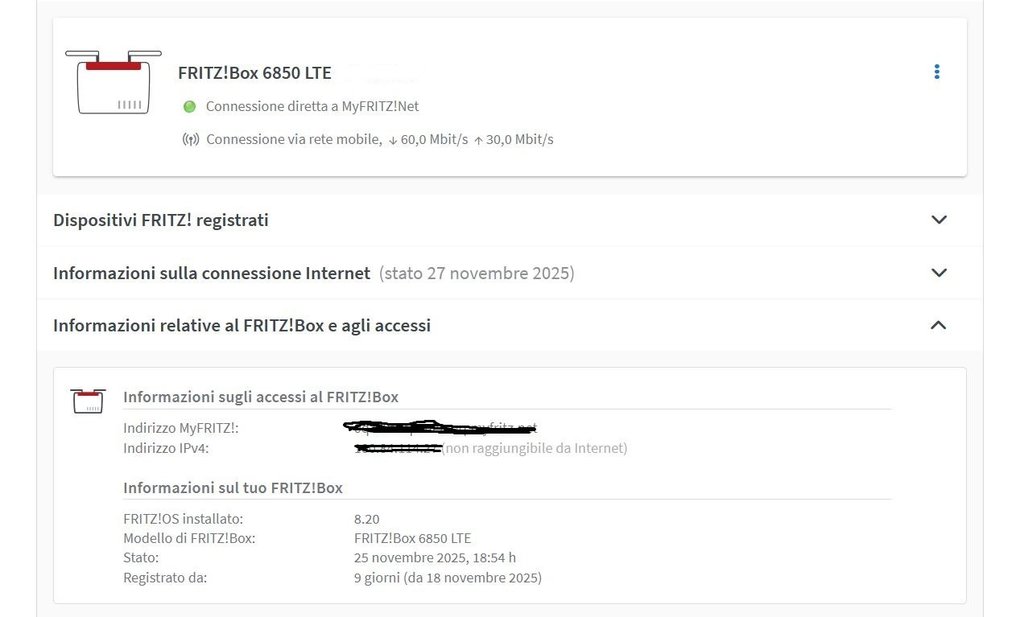
Task: Click the redacted IPv4 address value
Action: point(398,448)
